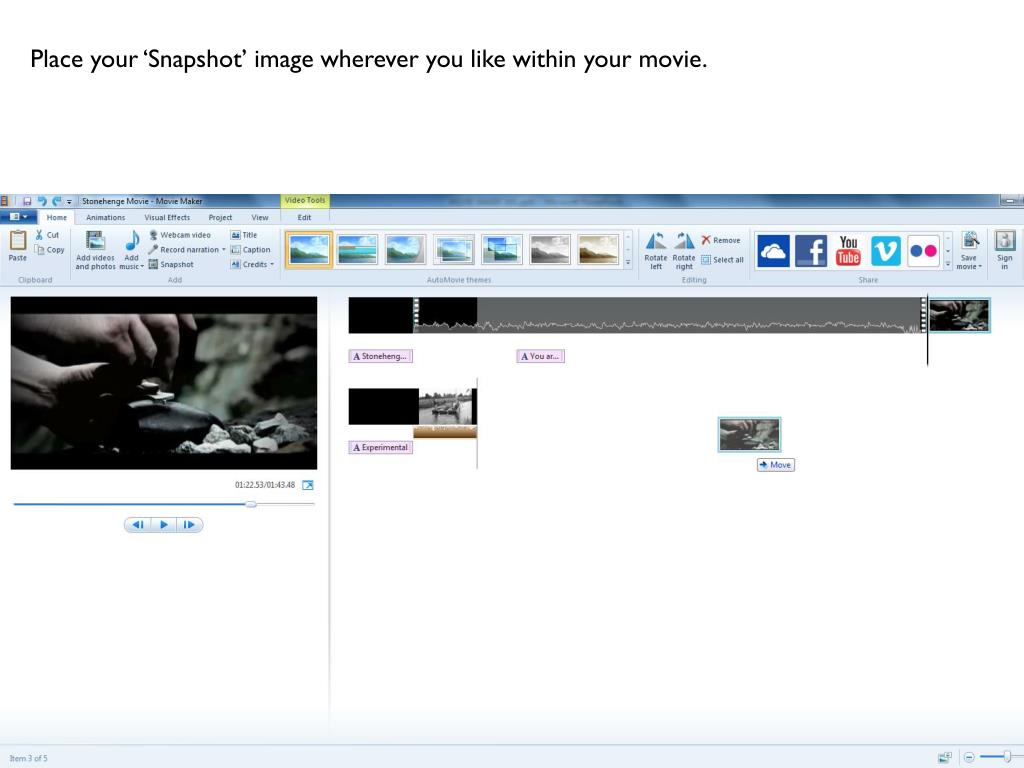Share movie to YouTube
This screenshot has height=768, width=1024.
[848, 251]
